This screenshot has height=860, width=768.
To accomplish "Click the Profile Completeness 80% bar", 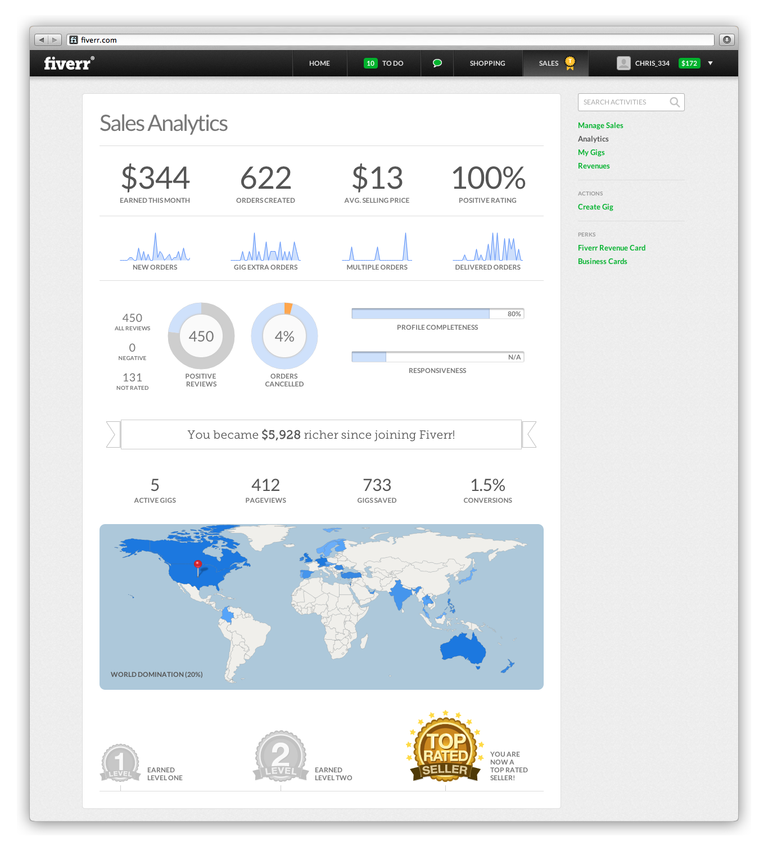I will tap(438, 314).
